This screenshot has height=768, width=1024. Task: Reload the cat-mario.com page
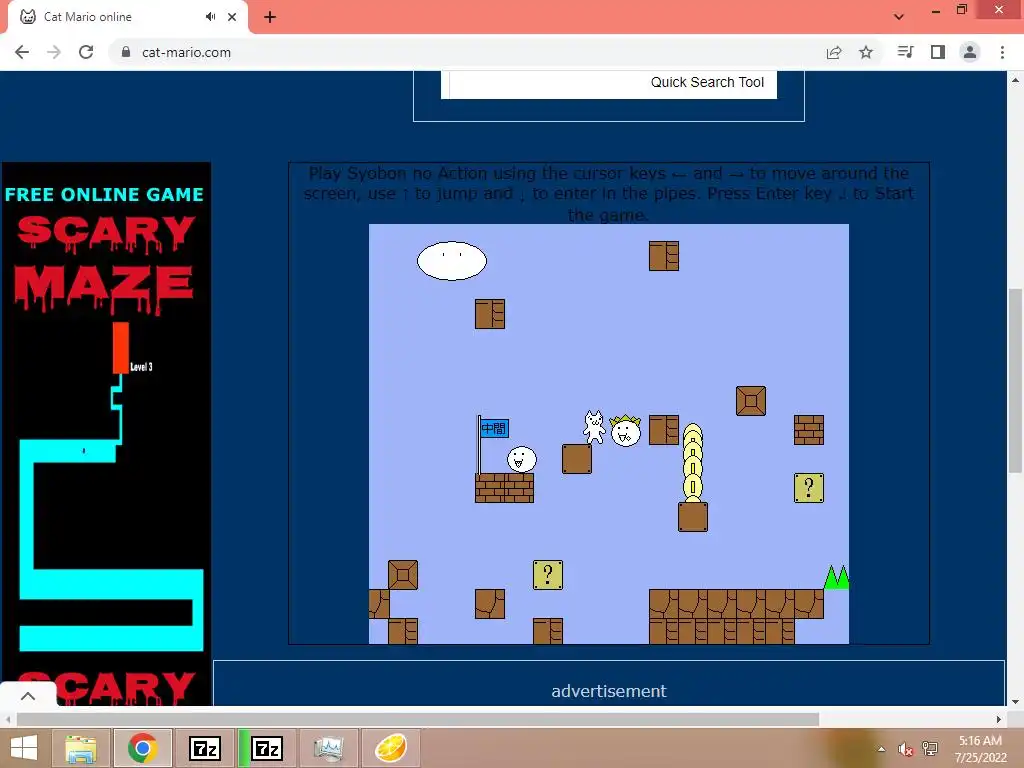86,52
